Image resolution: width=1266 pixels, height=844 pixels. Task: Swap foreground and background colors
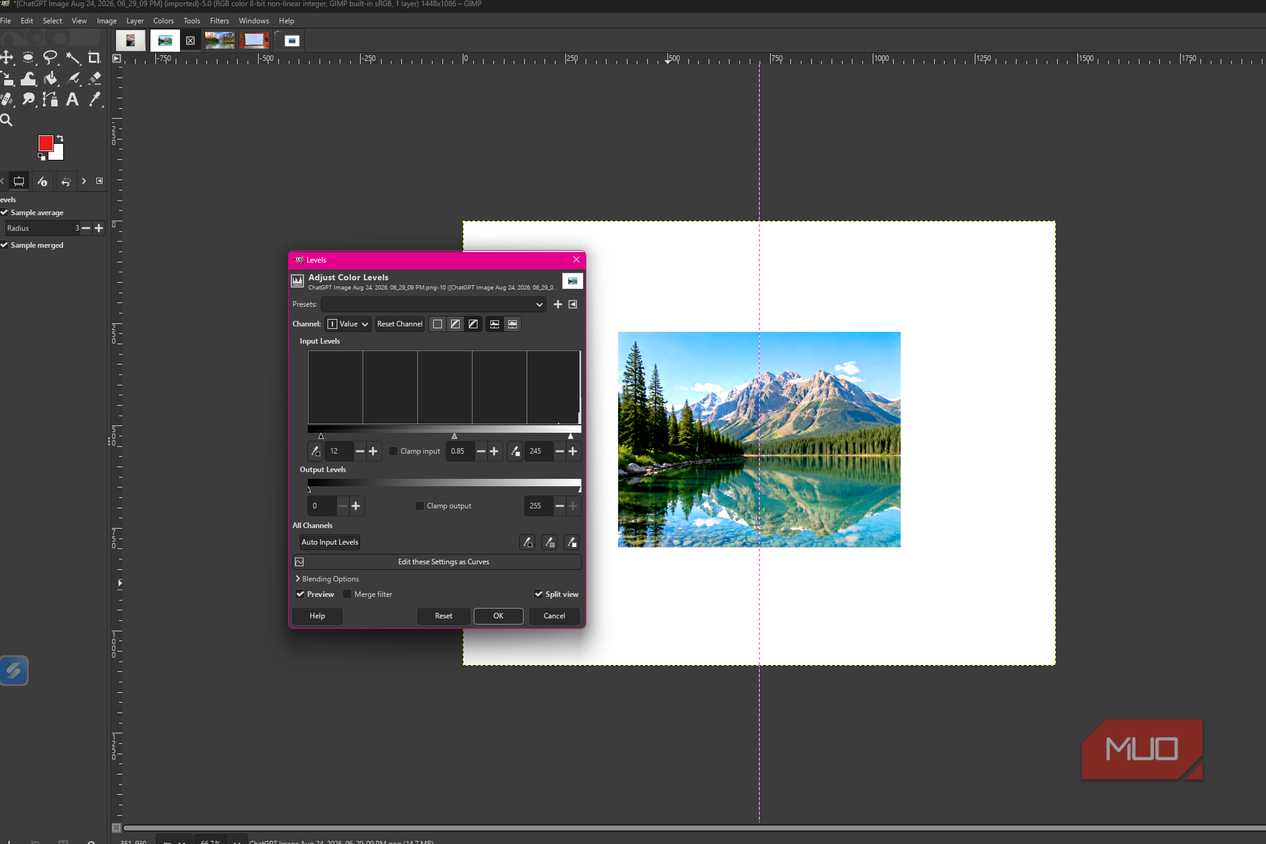(60, 138)
